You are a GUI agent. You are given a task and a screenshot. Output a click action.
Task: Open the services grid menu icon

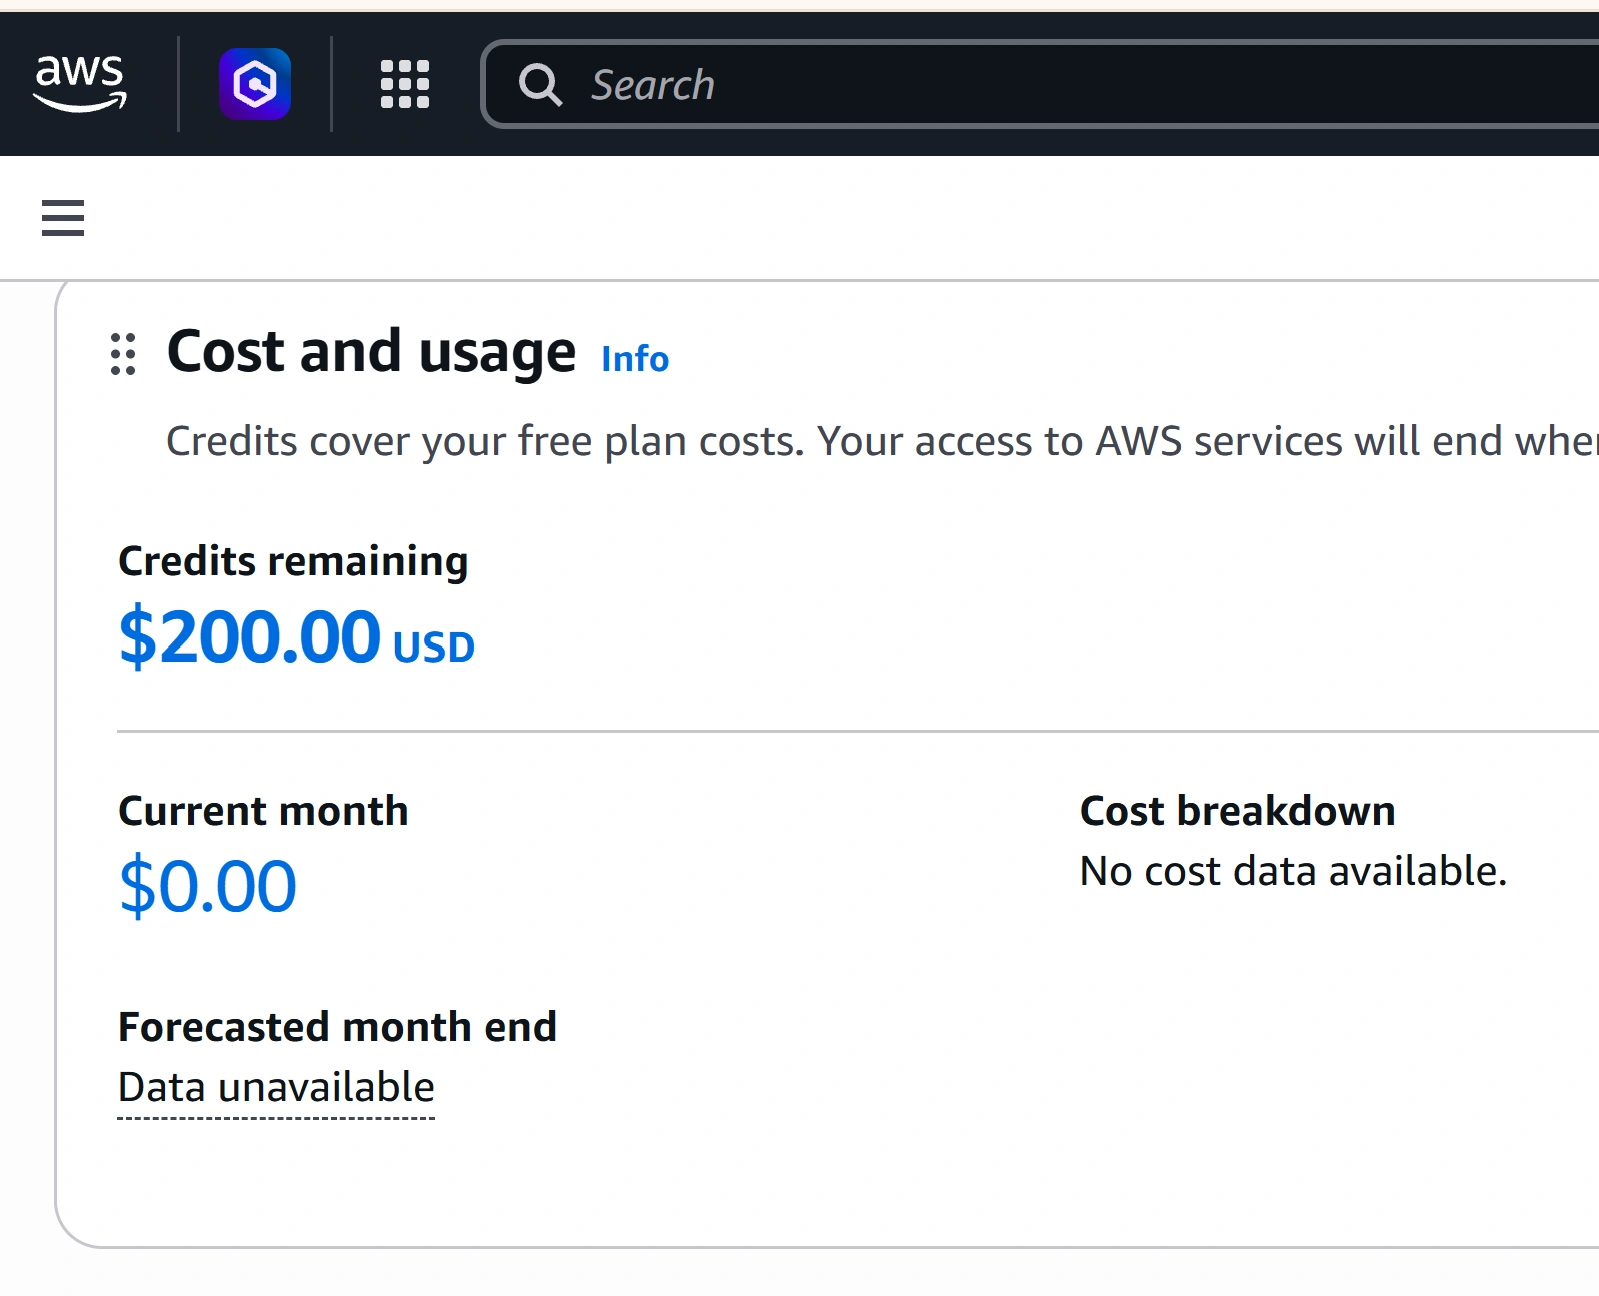point(405,84)
